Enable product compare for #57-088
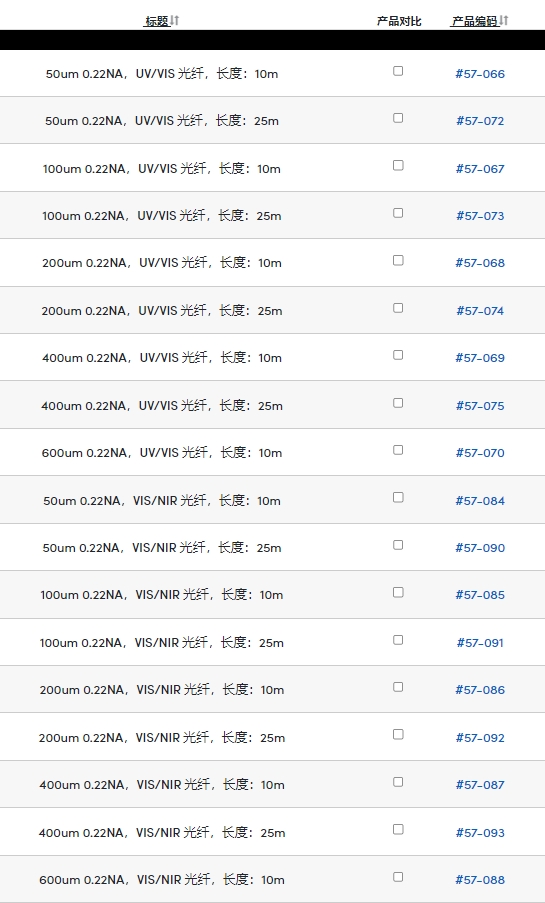Screen dimensions: 545x903 398,877
